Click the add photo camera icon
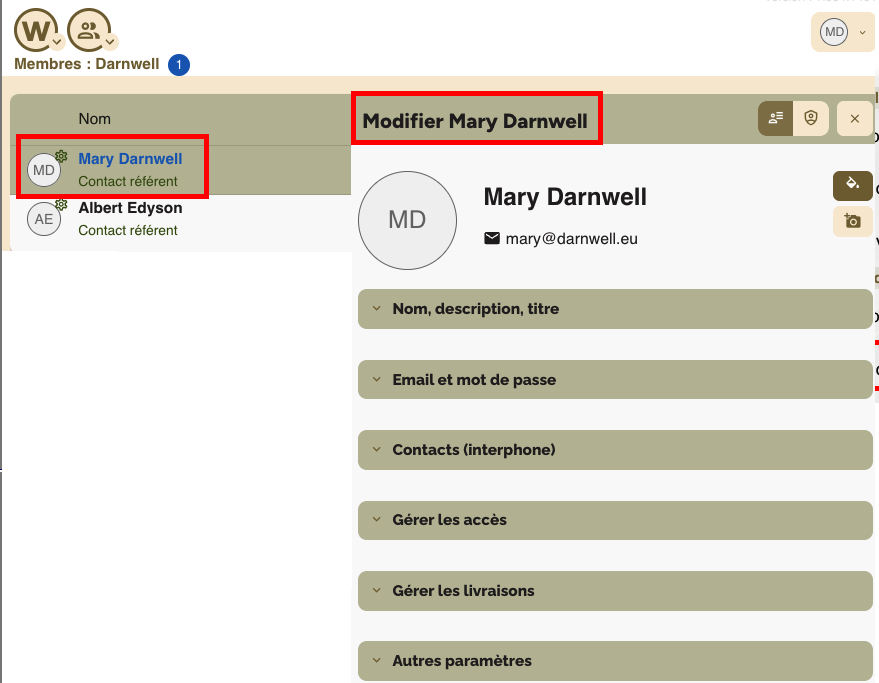Image resolution: width=879 pixels, height=683 pixels. tap(852, 221)
